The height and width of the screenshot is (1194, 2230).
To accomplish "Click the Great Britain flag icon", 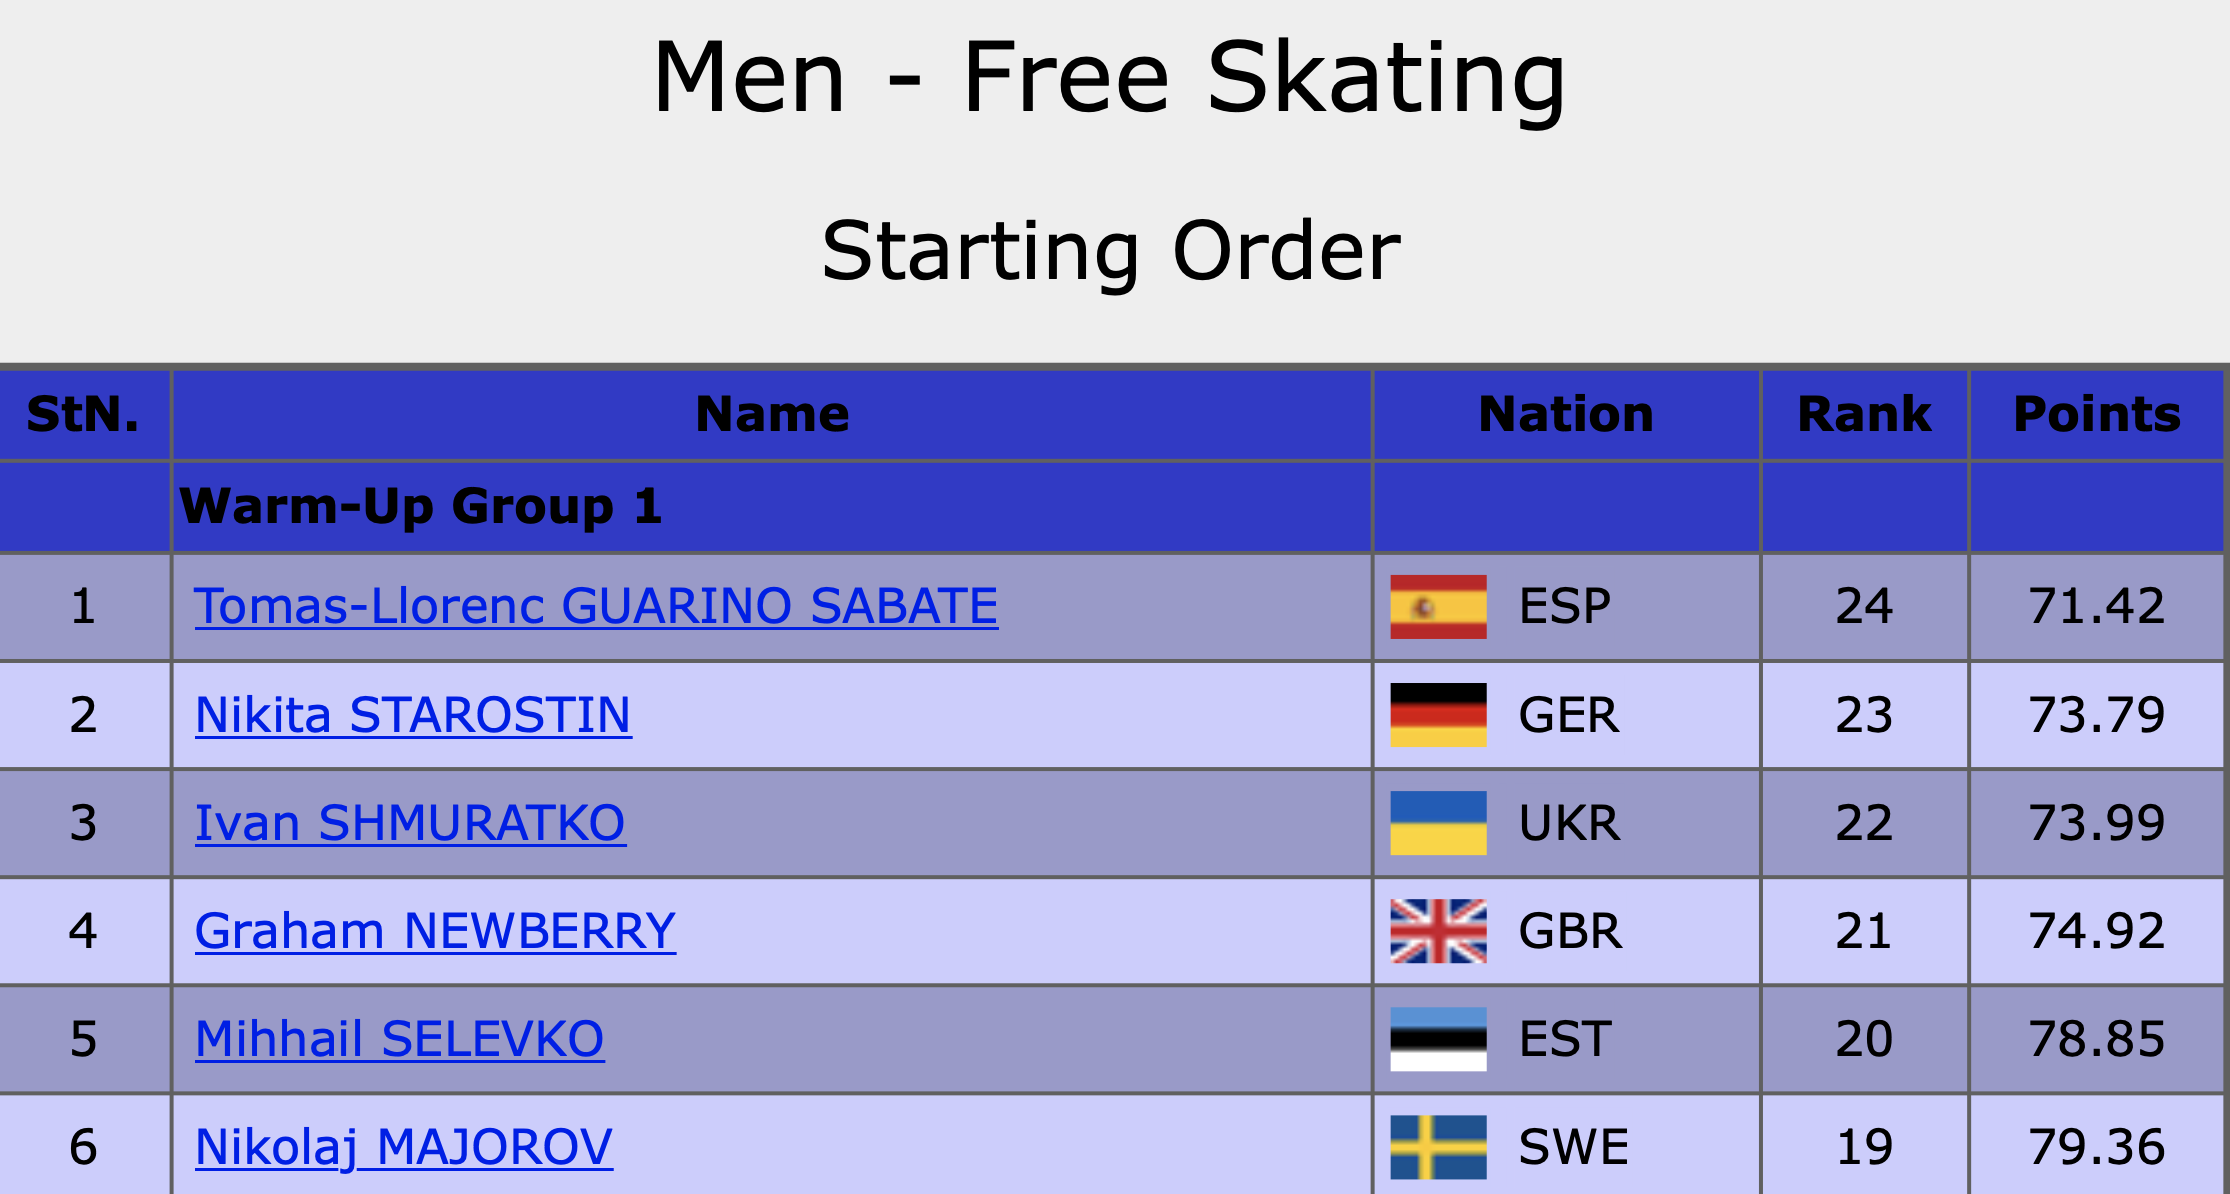I will click(x=1438, y=931).
